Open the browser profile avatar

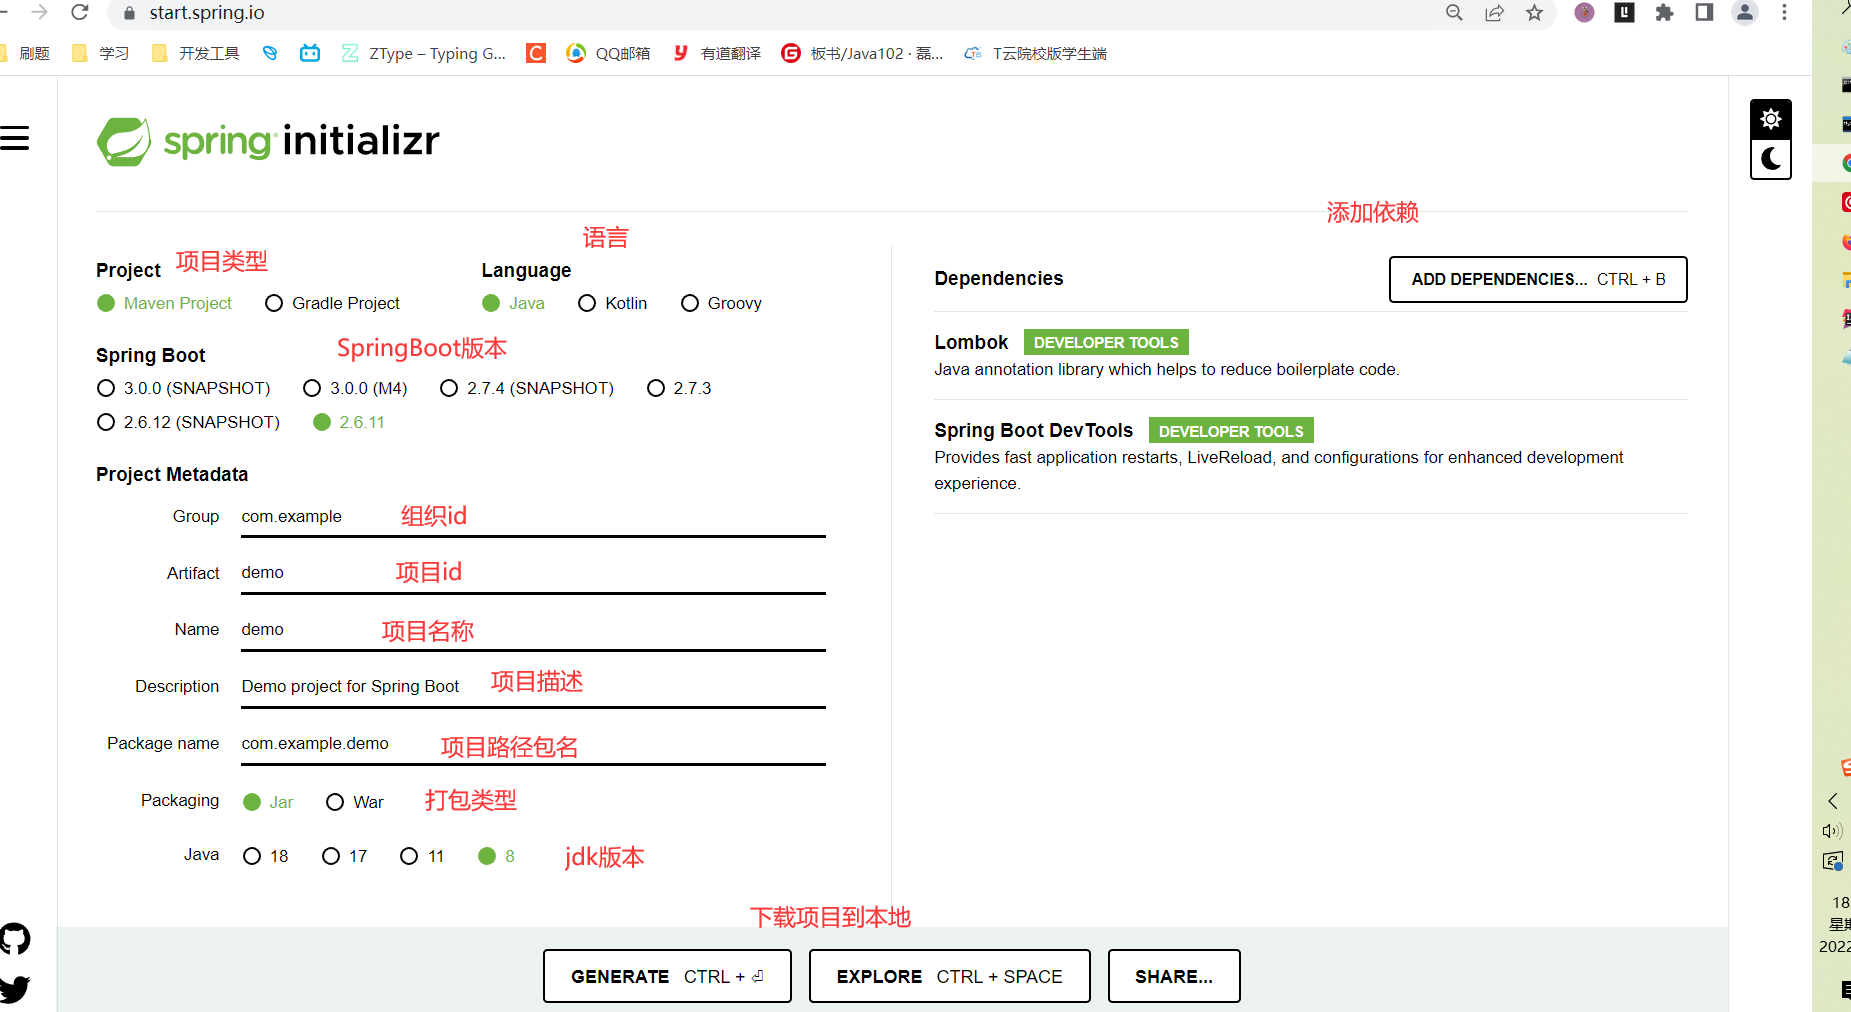[x=1744, y=13]
